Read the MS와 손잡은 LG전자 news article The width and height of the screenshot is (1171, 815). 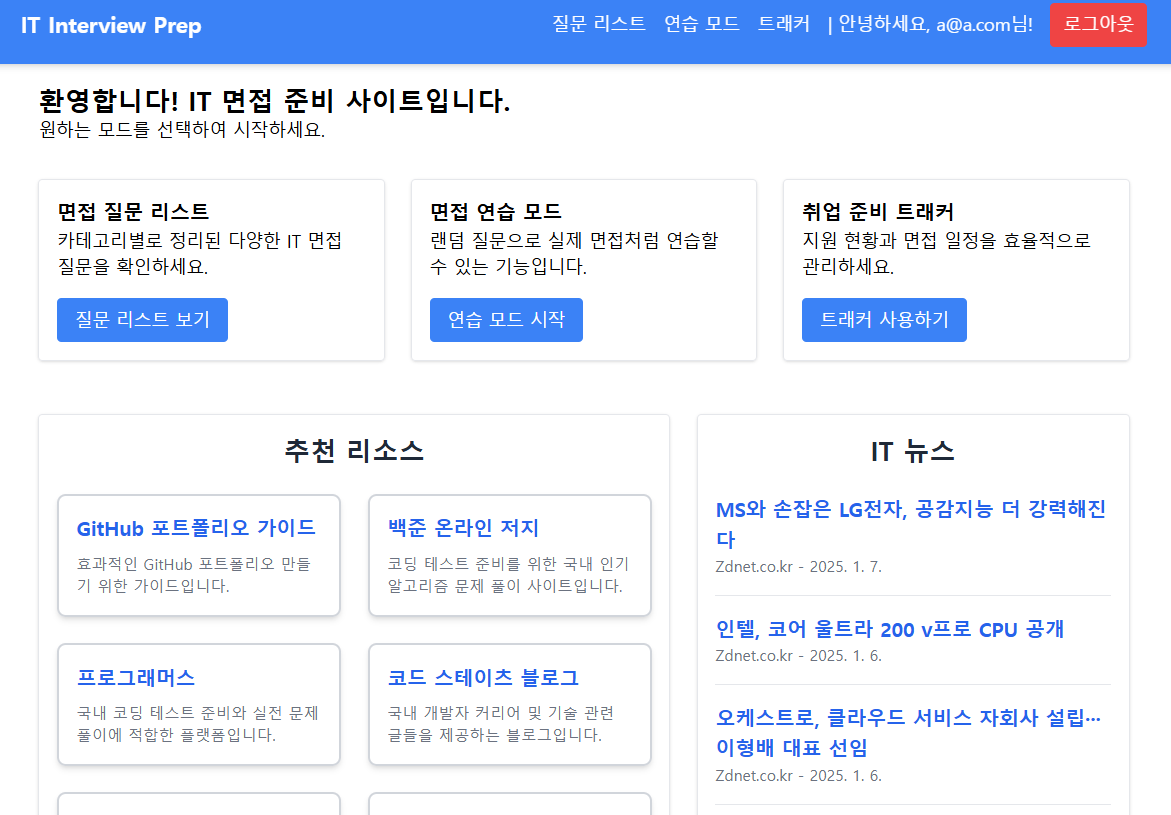[x=910, y=524]
